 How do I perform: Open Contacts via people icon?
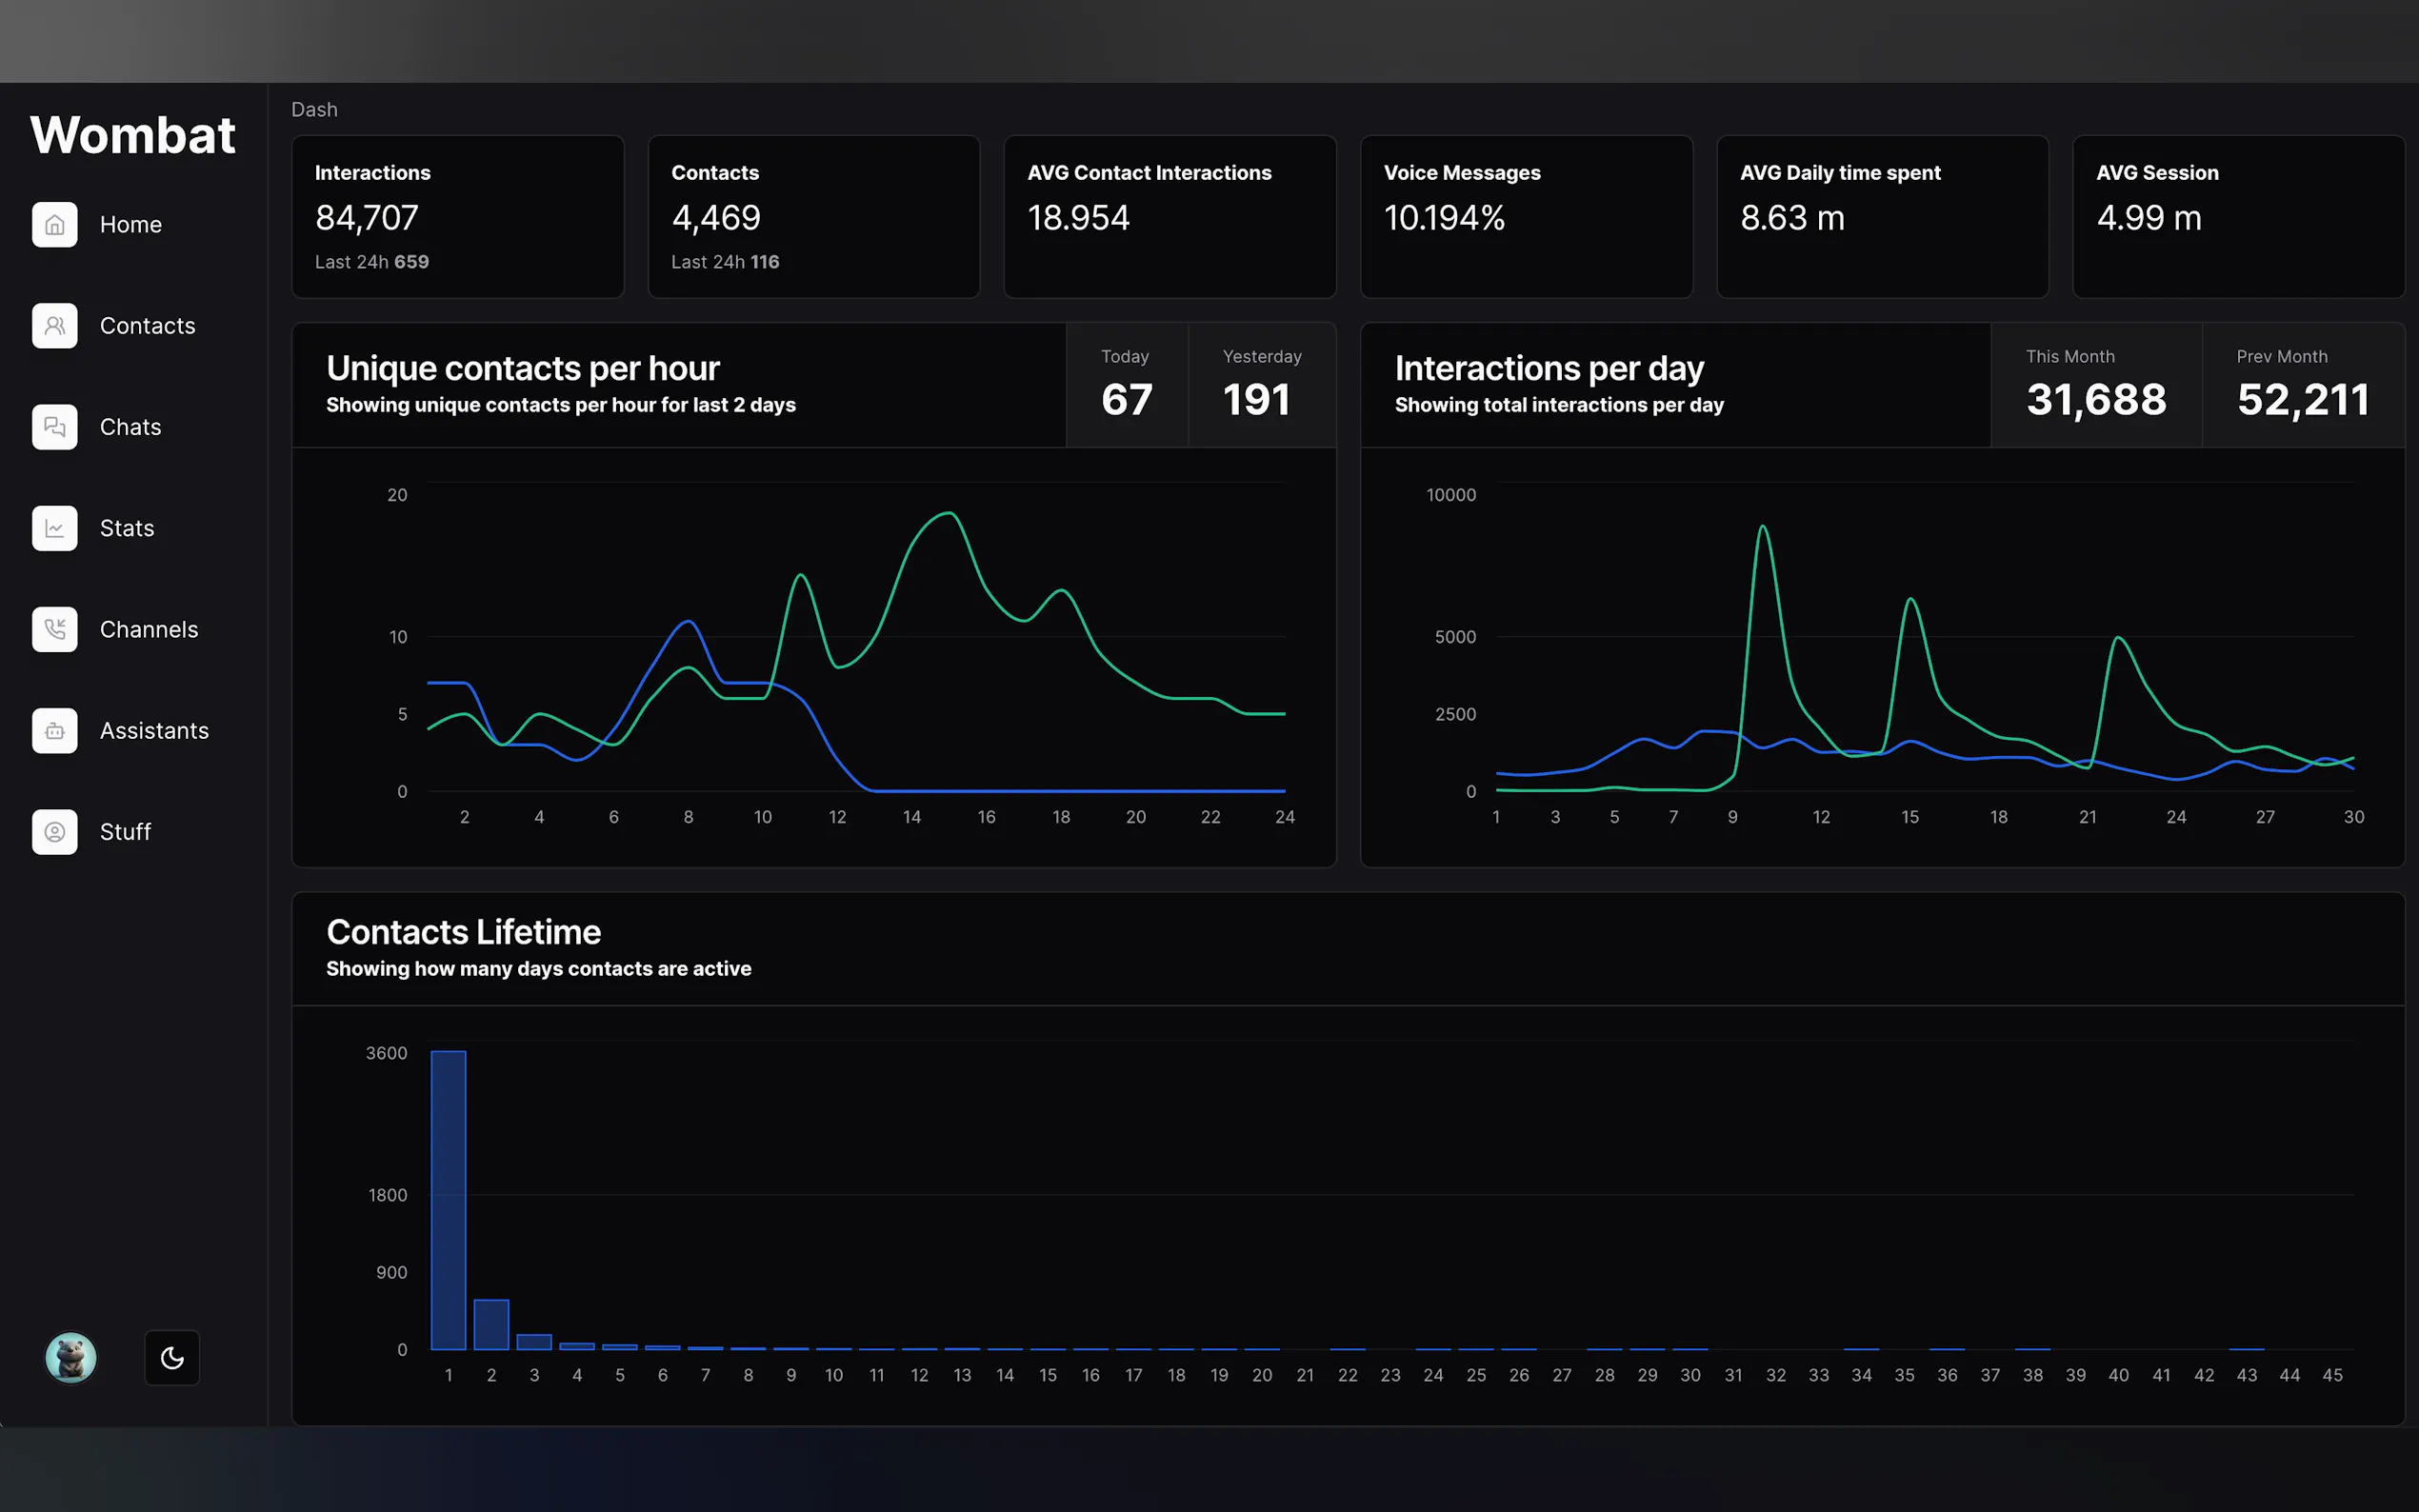coord(54,326)
